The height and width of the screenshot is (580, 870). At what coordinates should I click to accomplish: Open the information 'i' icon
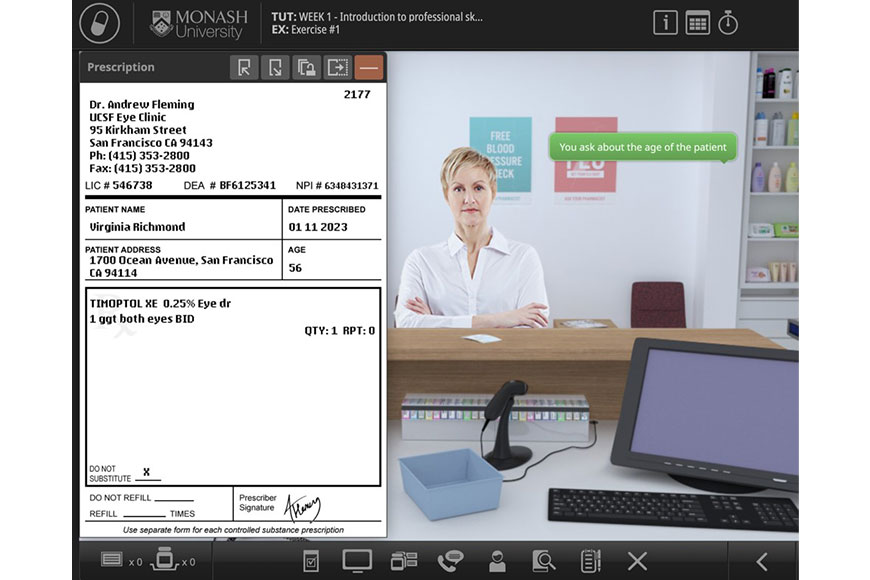point(666,23)
